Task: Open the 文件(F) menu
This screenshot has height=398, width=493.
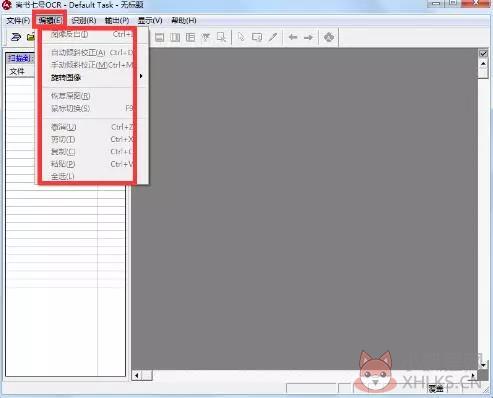Action: click(18, 21)
